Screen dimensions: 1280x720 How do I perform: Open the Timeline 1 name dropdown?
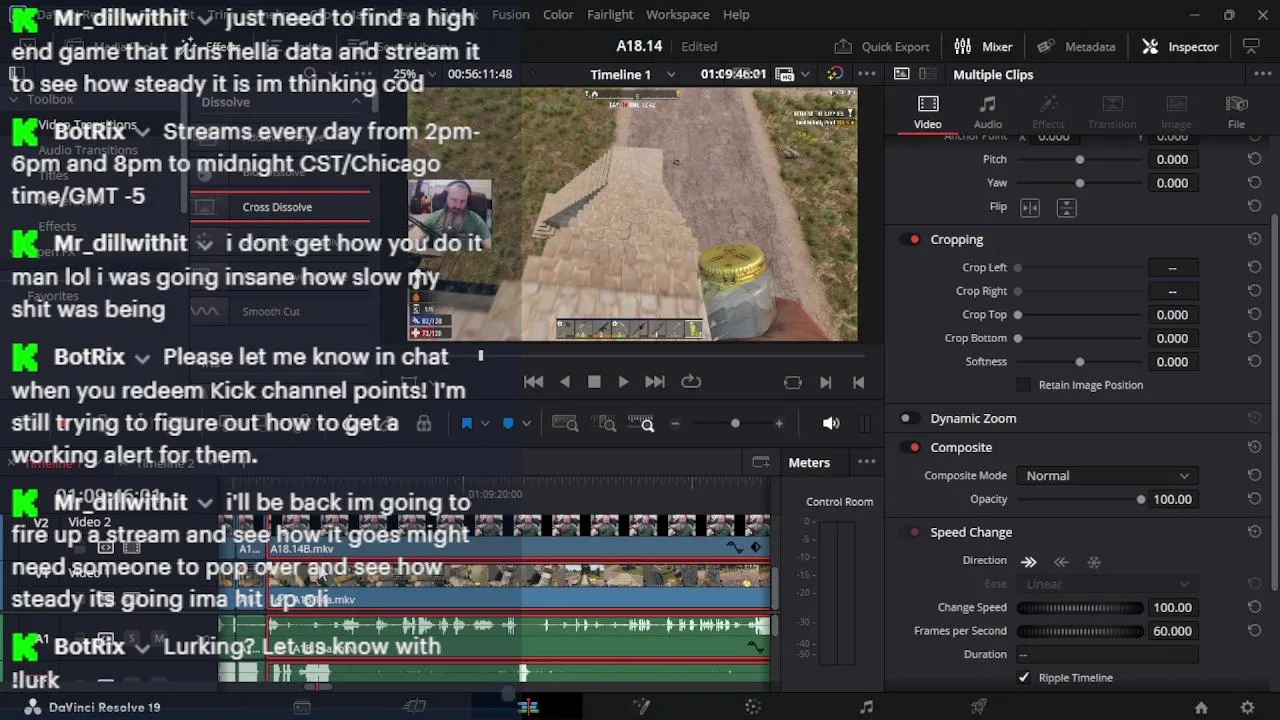(671, 75)
